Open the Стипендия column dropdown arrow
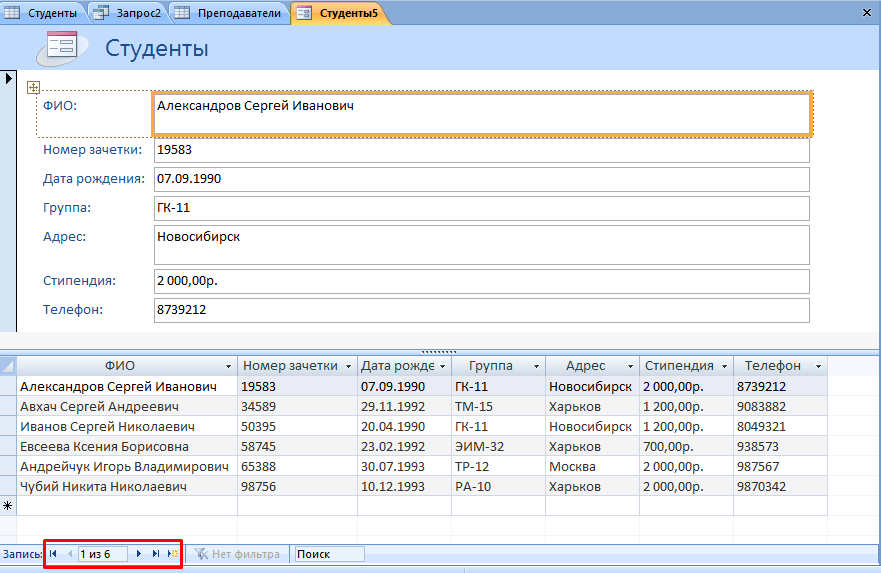The height and width of the screenshot is (573, 881). [724, 366]
